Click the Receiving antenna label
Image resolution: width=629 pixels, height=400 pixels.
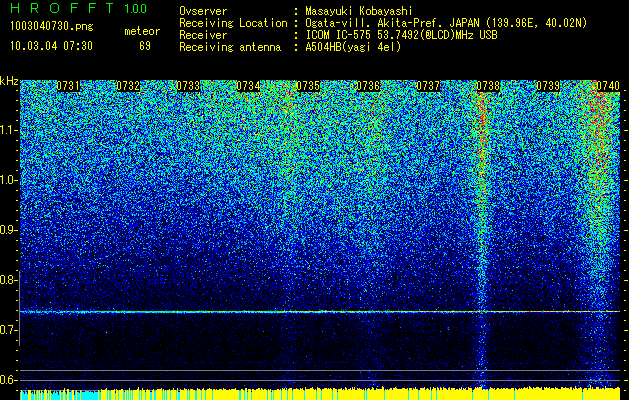click(230, 47)
